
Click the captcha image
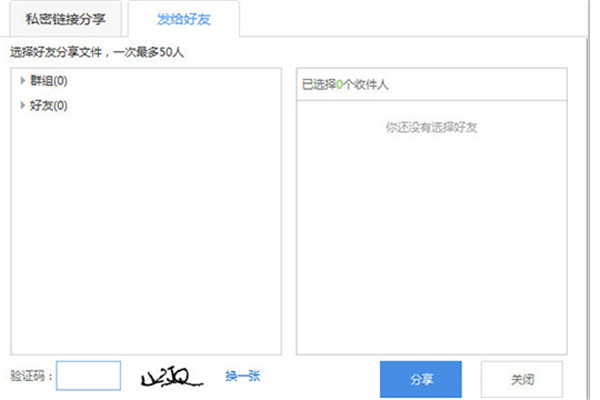(x=172, y=377)
